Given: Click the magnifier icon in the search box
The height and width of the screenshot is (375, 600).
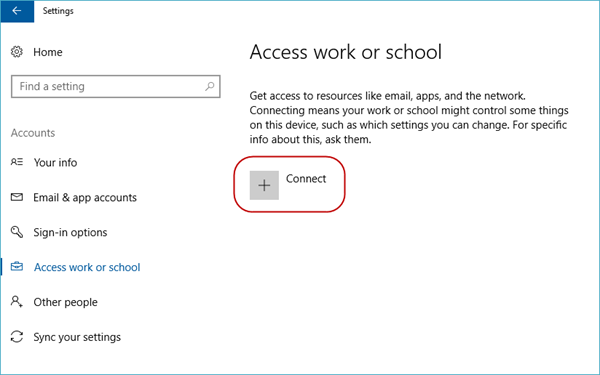Looking at the screenshot, I should (209, 86).
